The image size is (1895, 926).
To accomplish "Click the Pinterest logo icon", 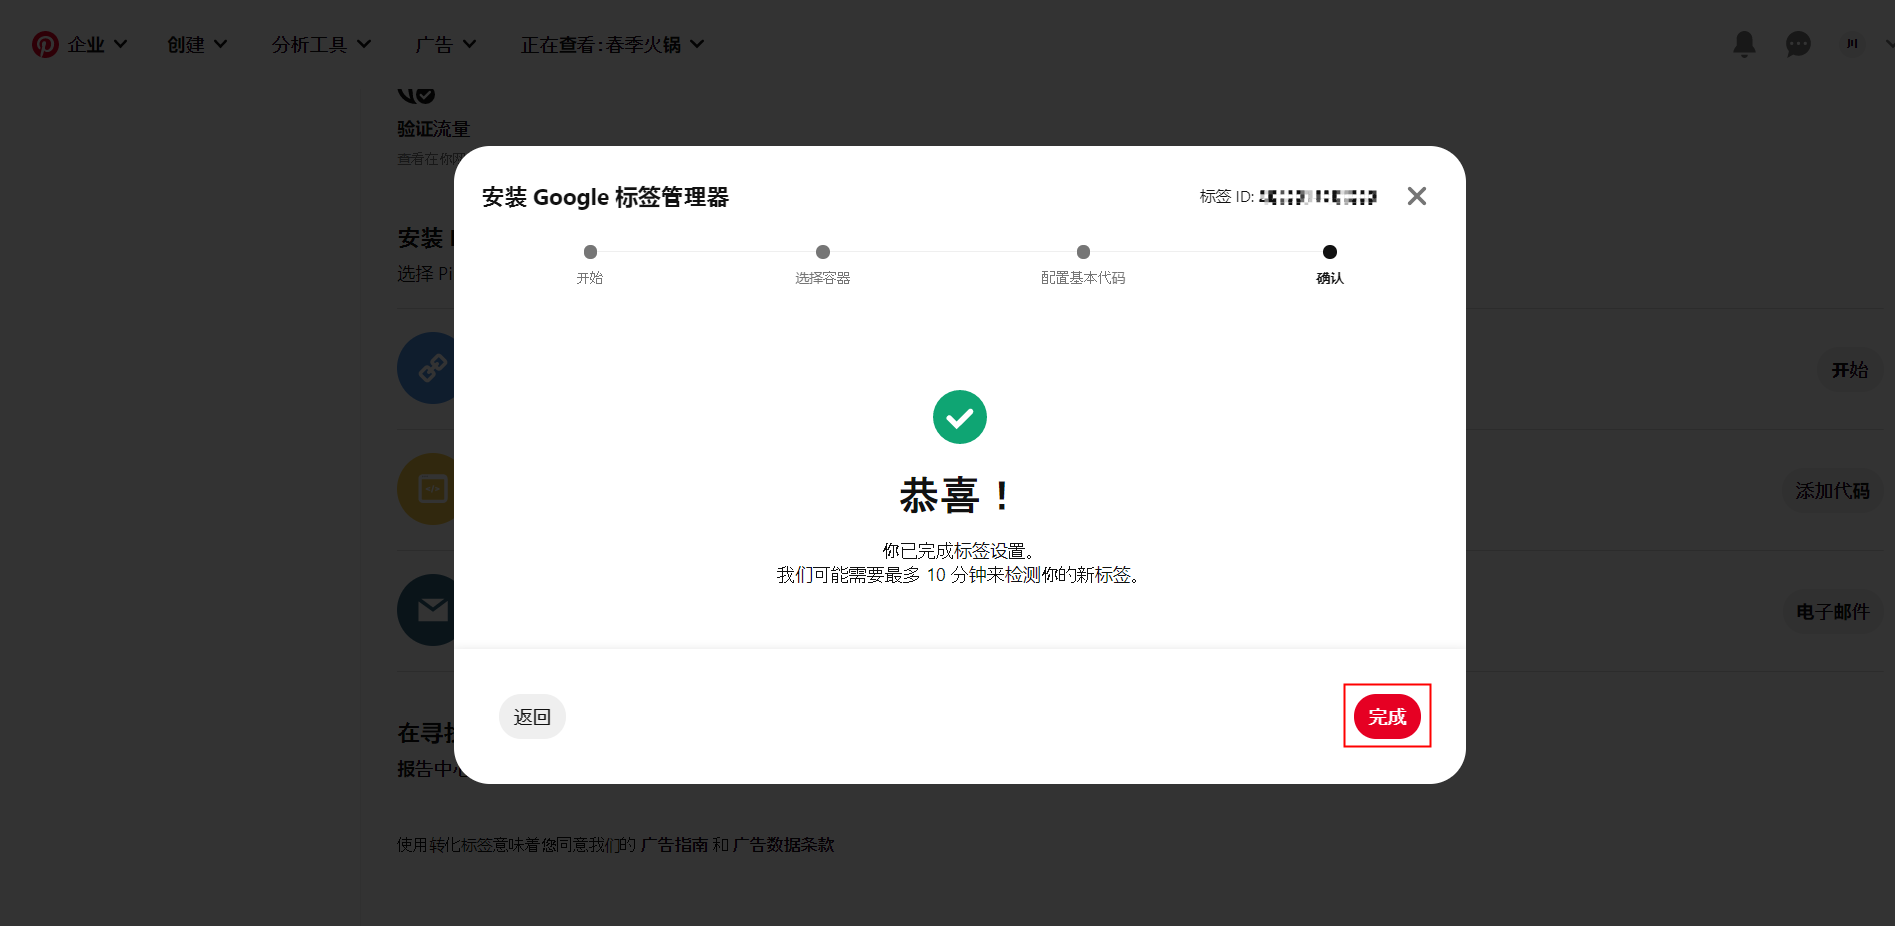I will coord(45,44).
